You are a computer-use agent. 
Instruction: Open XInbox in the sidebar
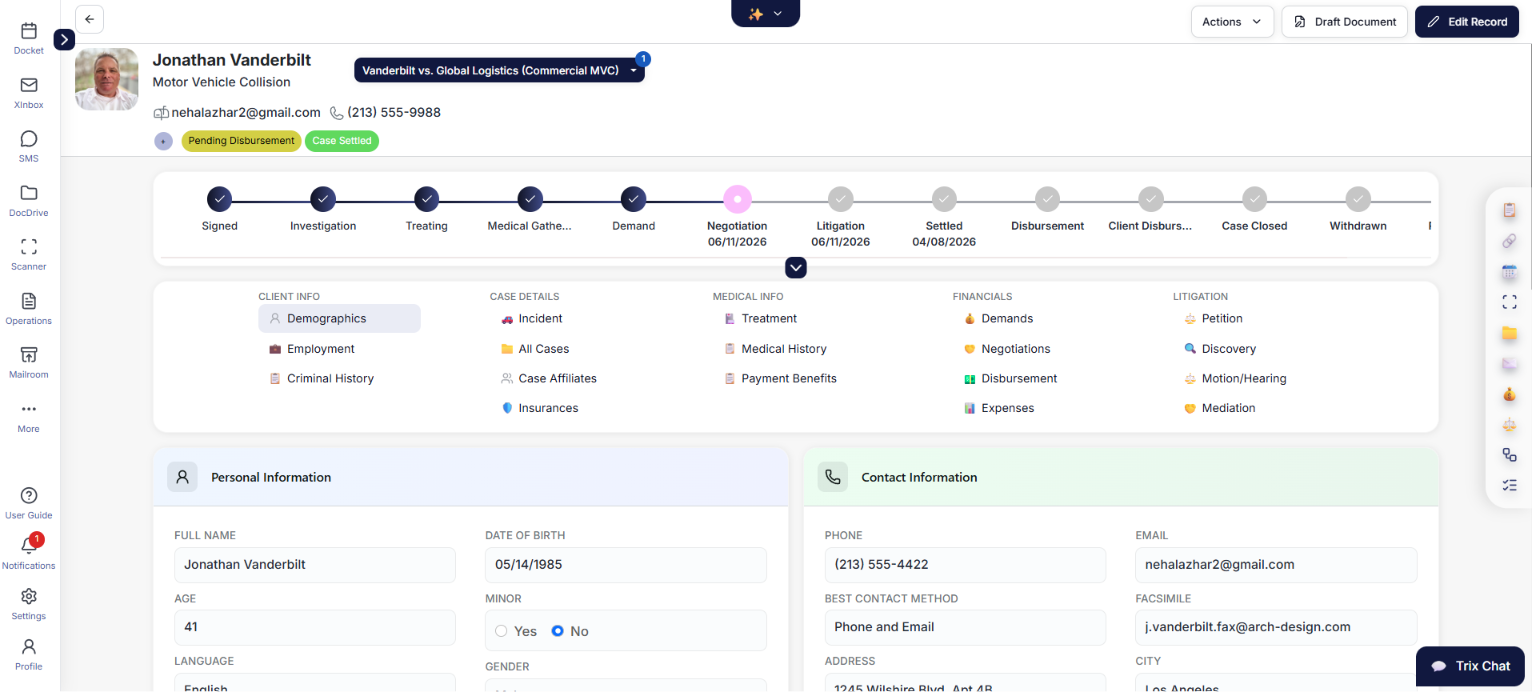(29, 92)
